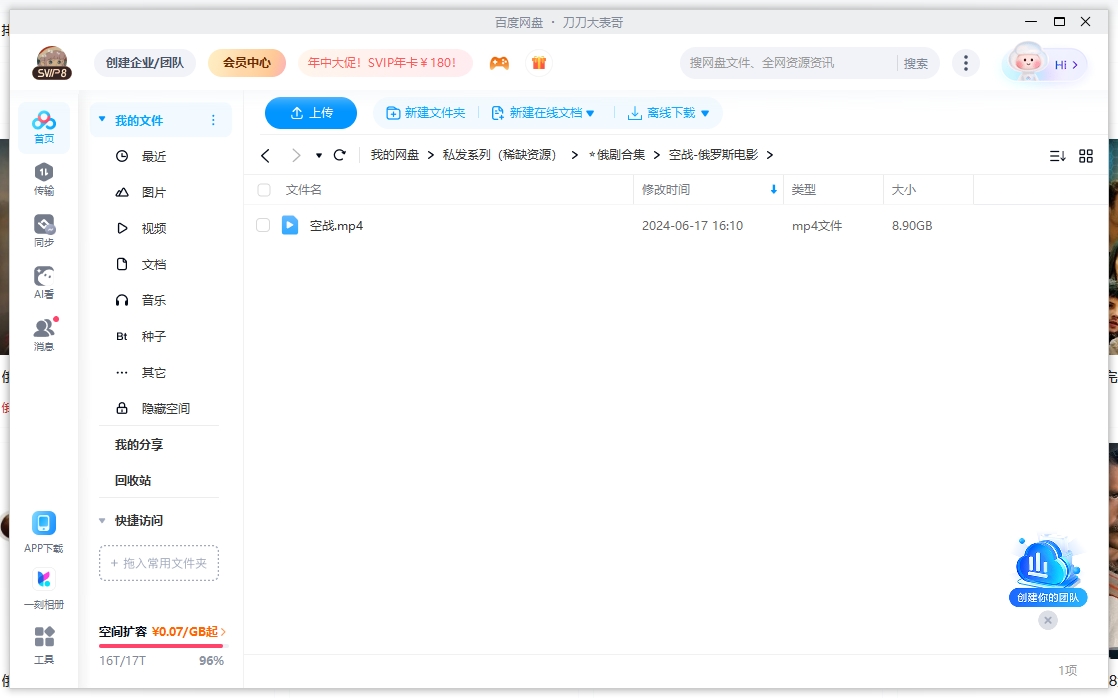Click the 上传 (Upload) button
1118x698 pixels.
(x=311, y=113)
